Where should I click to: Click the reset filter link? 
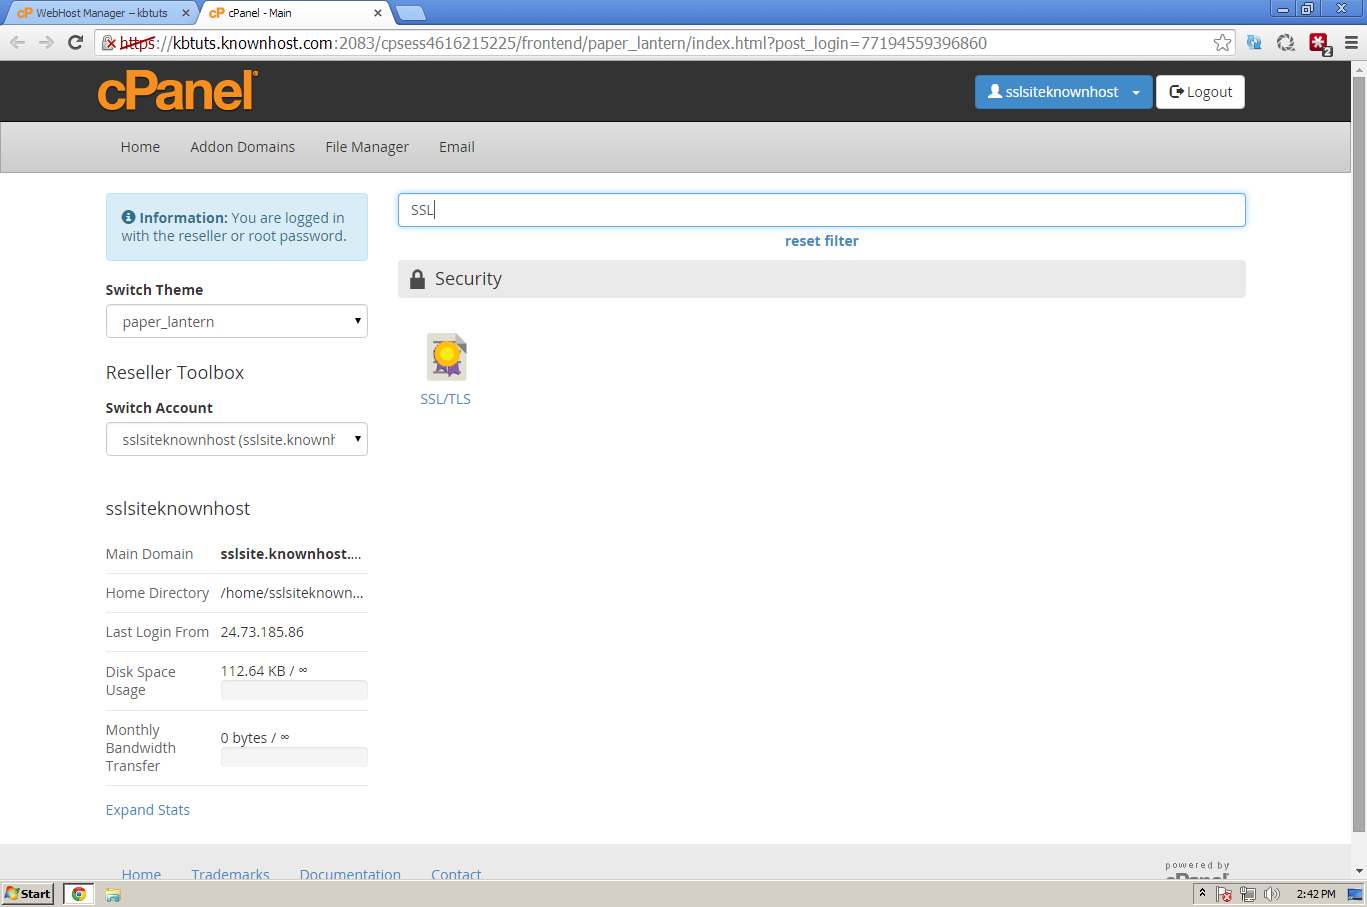(822, 241)
